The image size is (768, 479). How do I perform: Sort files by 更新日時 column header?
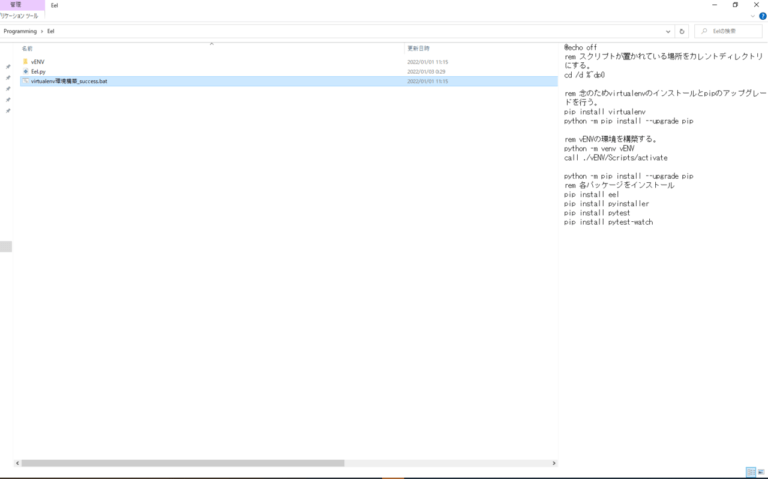[418, 48]
